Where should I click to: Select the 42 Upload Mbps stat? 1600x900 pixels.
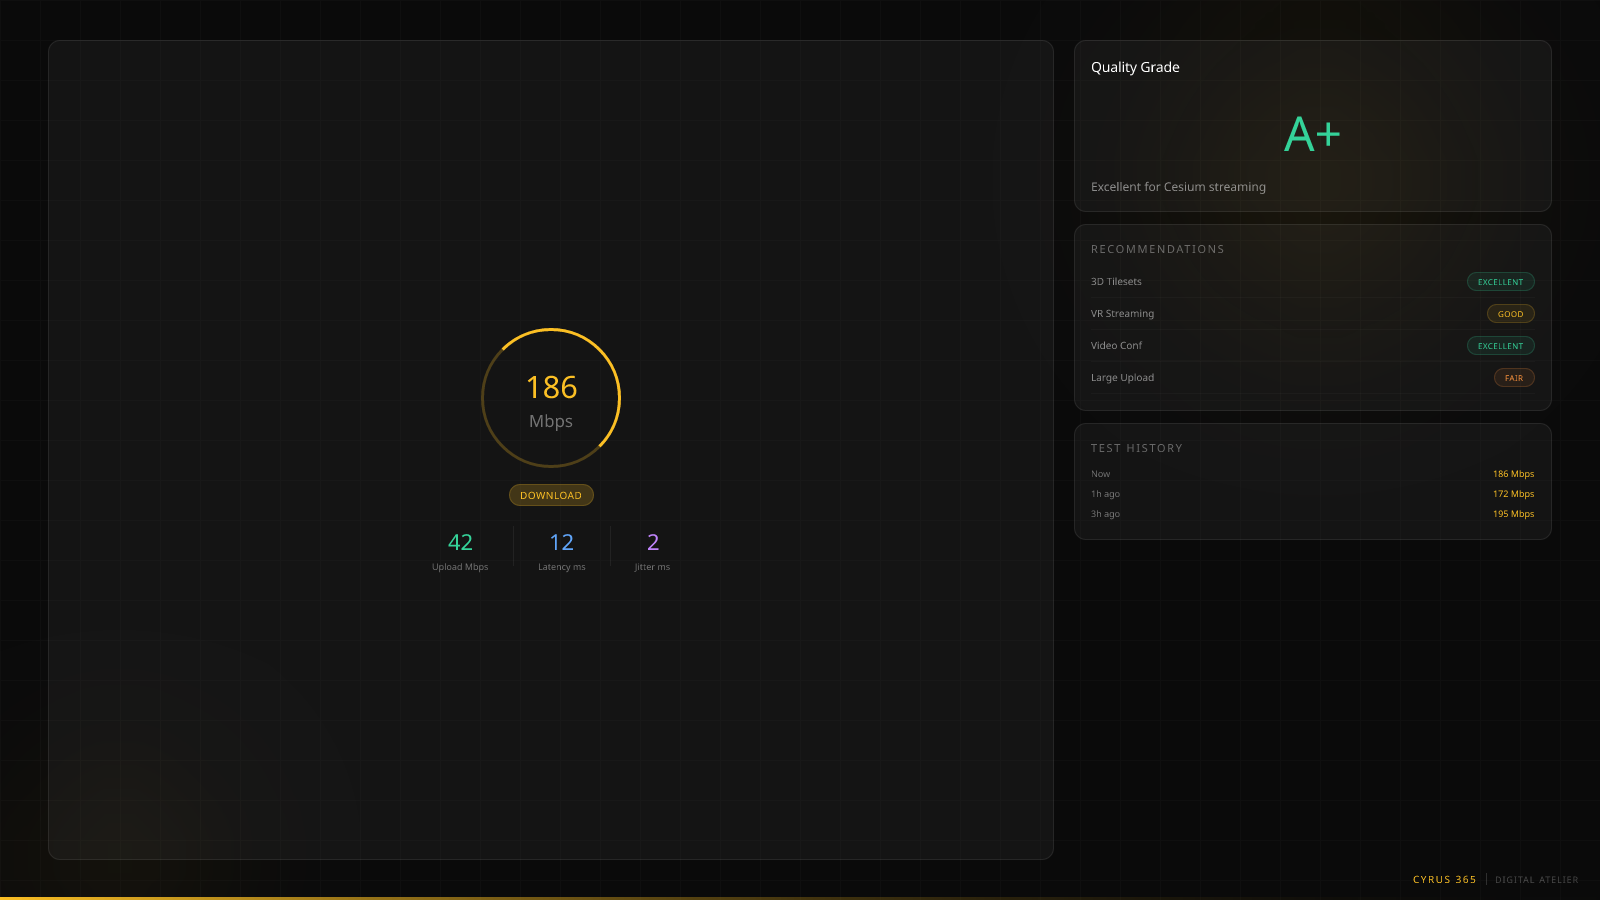coord(460,551)
